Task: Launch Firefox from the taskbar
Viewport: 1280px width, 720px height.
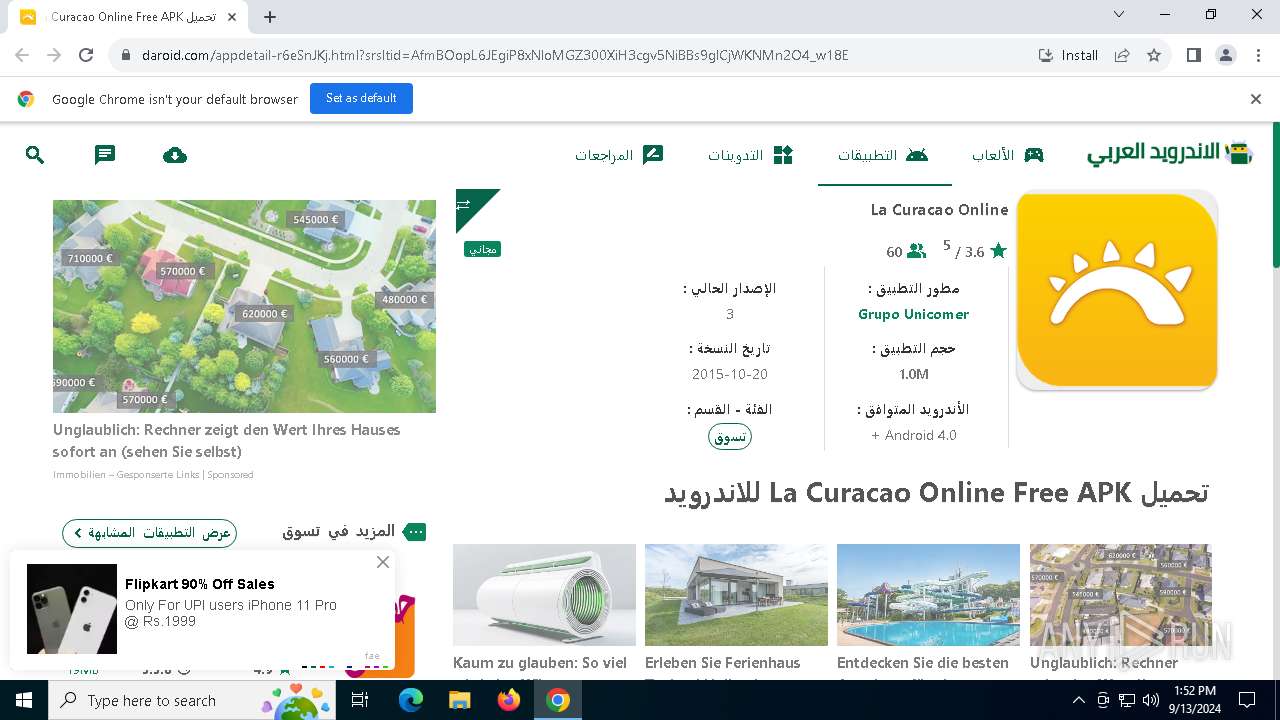Action: [509, 700]
